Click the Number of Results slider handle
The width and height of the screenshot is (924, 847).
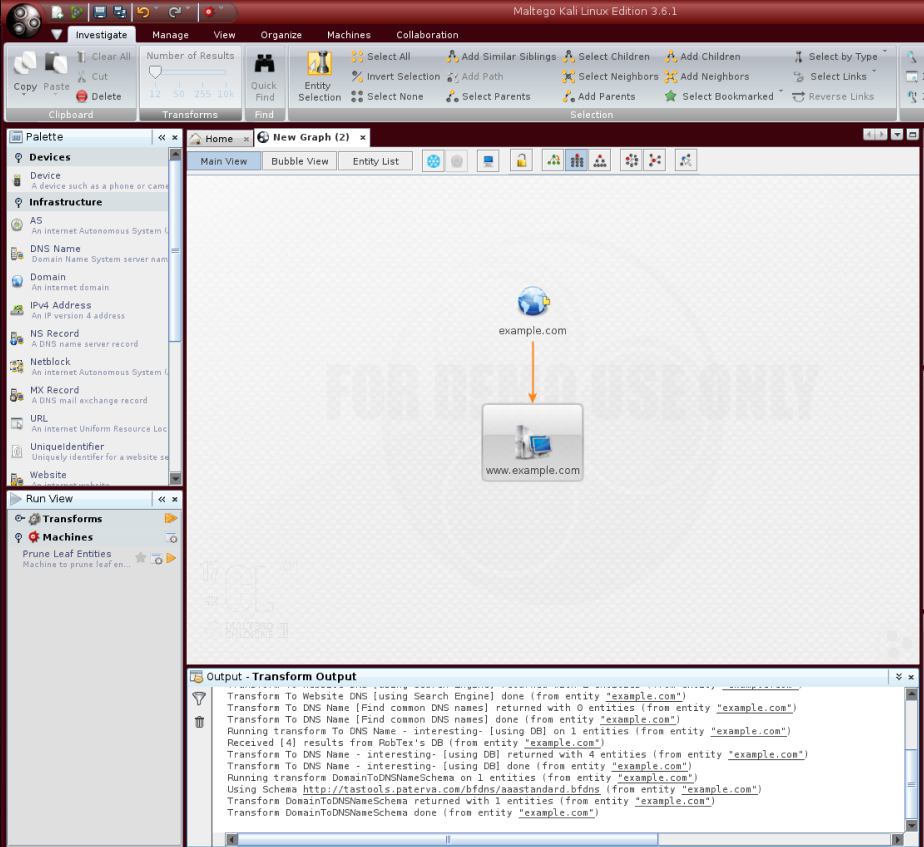[155, 72]
